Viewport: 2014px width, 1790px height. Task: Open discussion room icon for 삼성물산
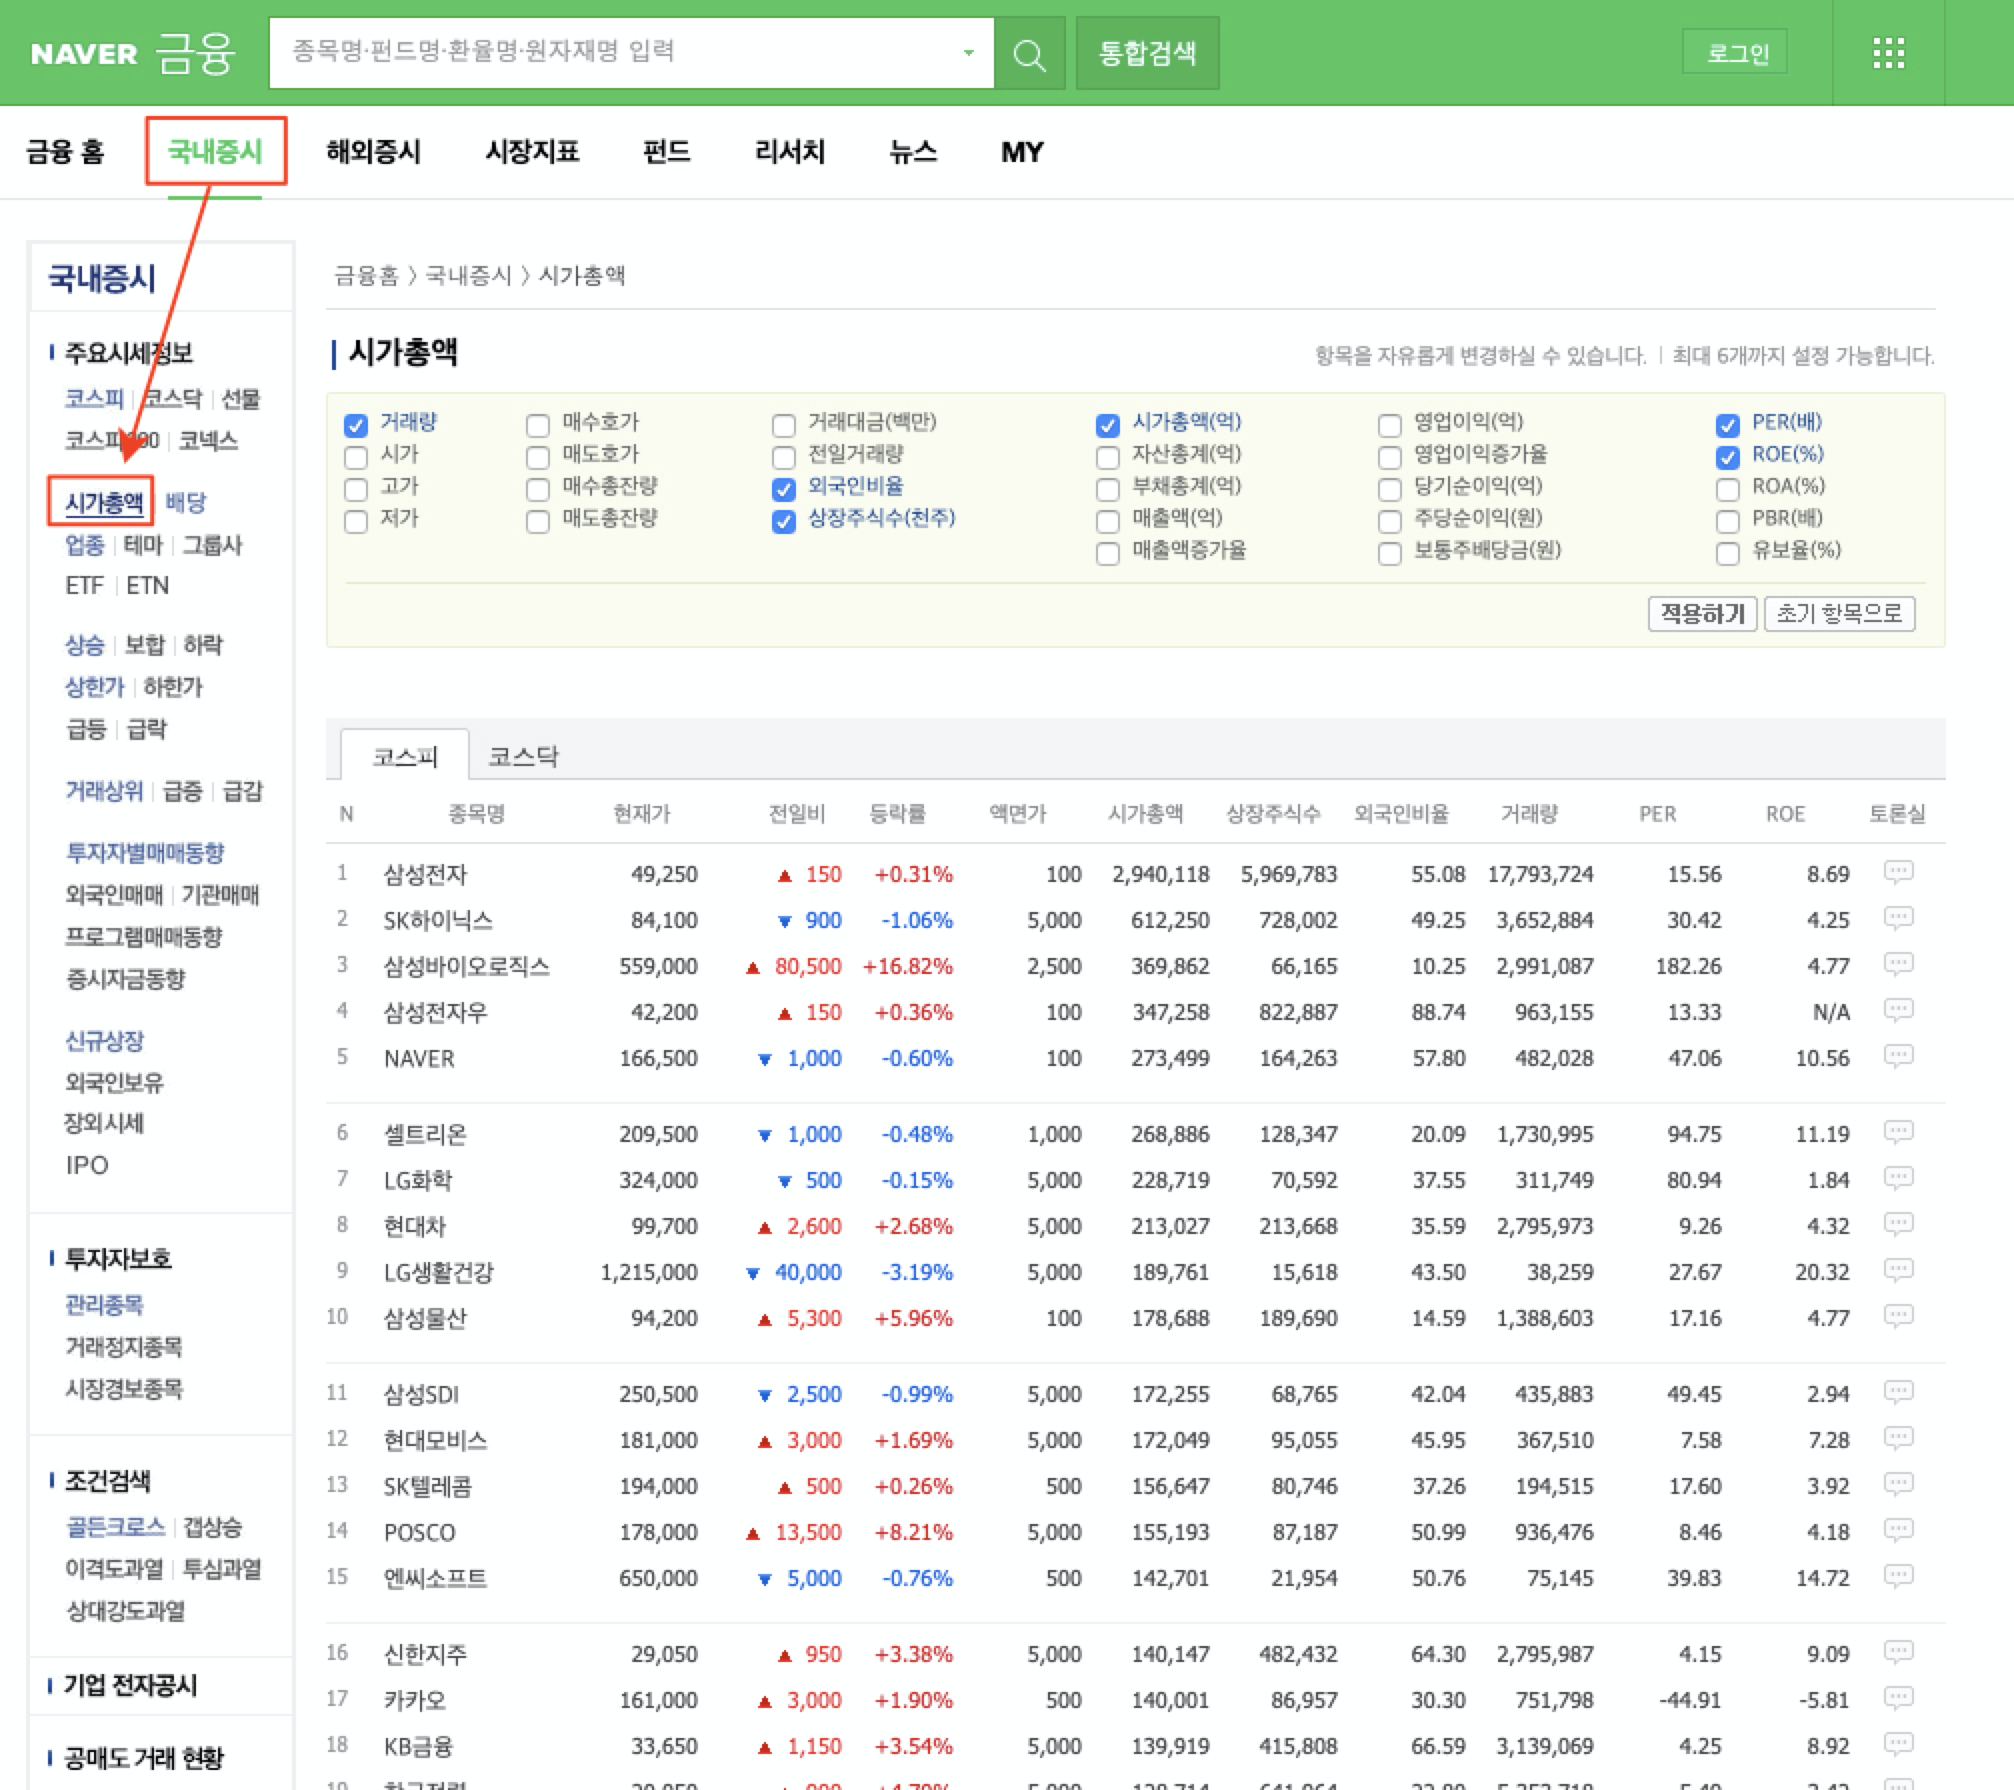click(1898, 1317)
